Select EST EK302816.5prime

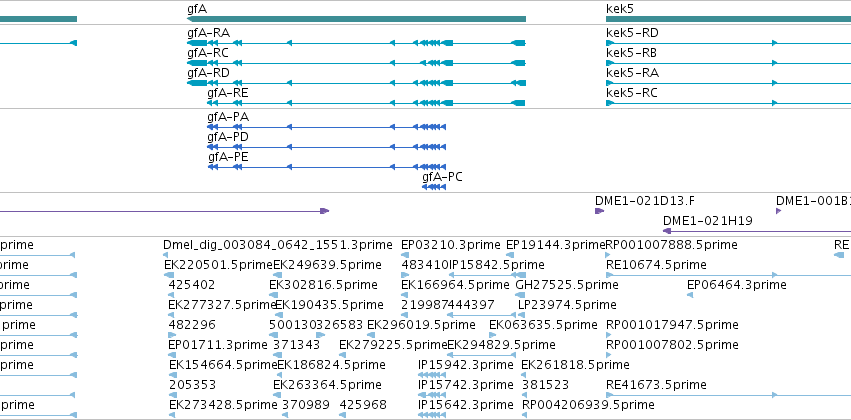[x=323, y=285]
